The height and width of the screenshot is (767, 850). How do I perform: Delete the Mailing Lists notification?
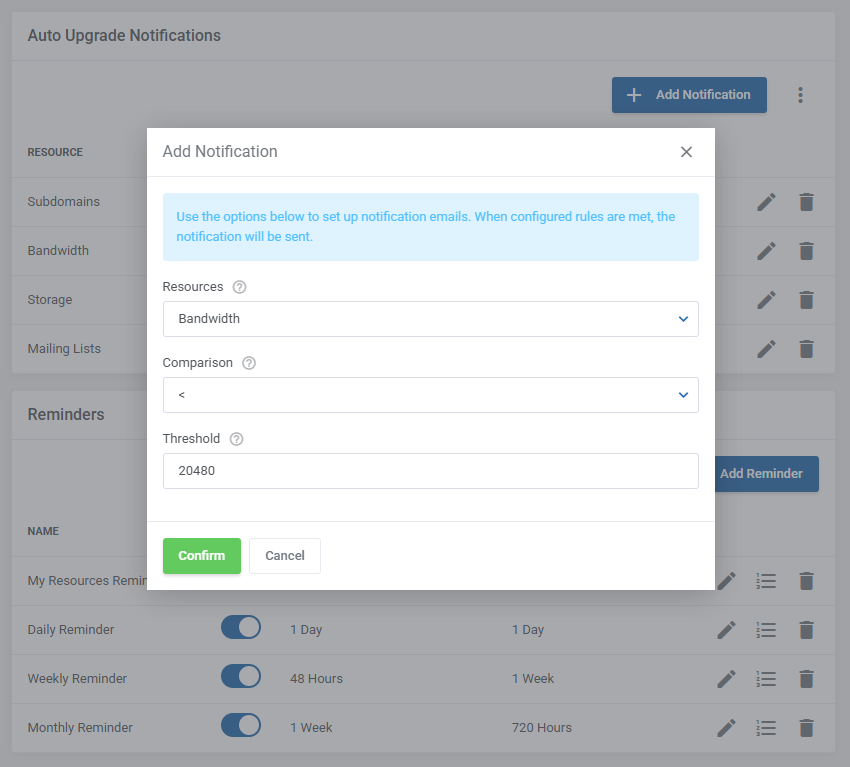806,349
